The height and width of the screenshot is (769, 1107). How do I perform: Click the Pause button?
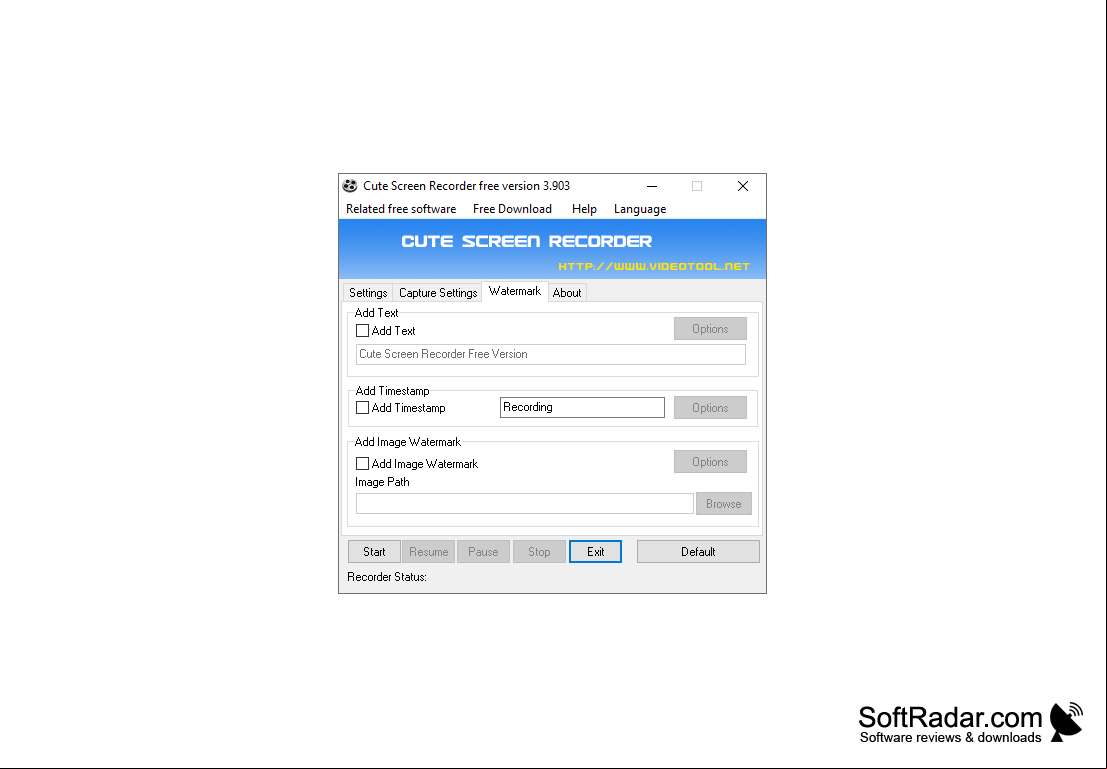click(x=484, y=552)
